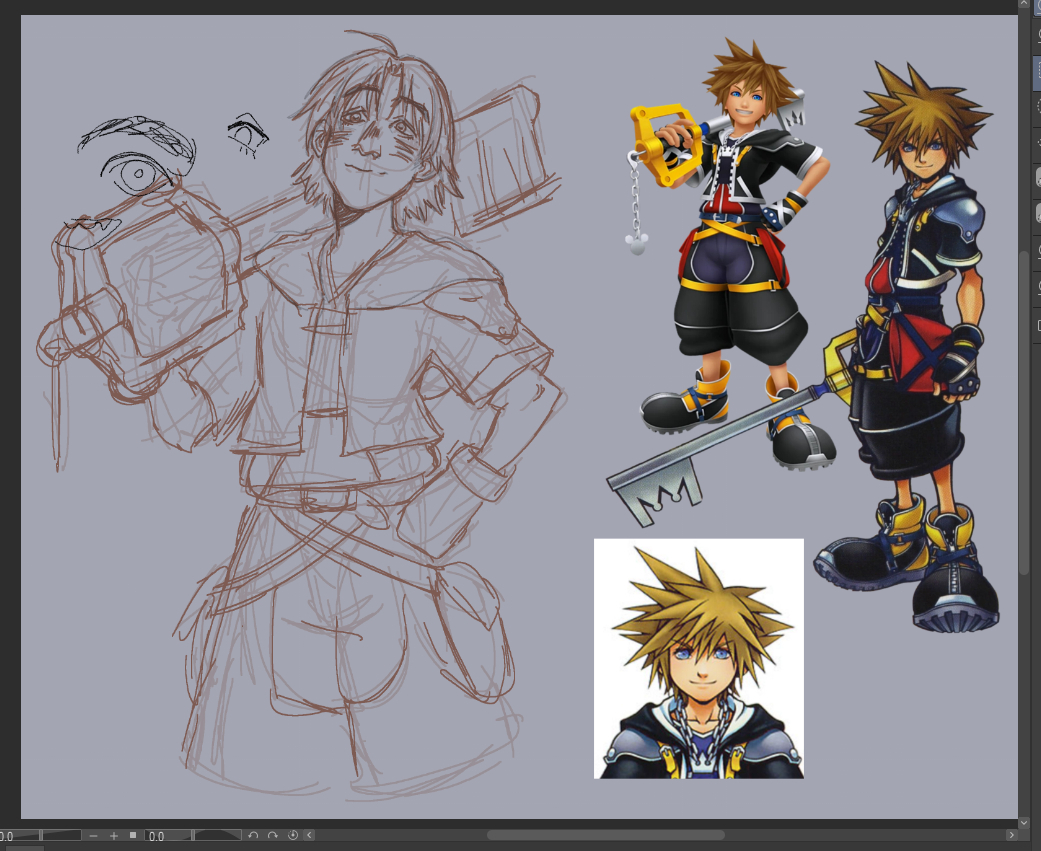1041x851 pixels.
Task: Select the dashed ellipse icon at right edge
Action: 1036,104
